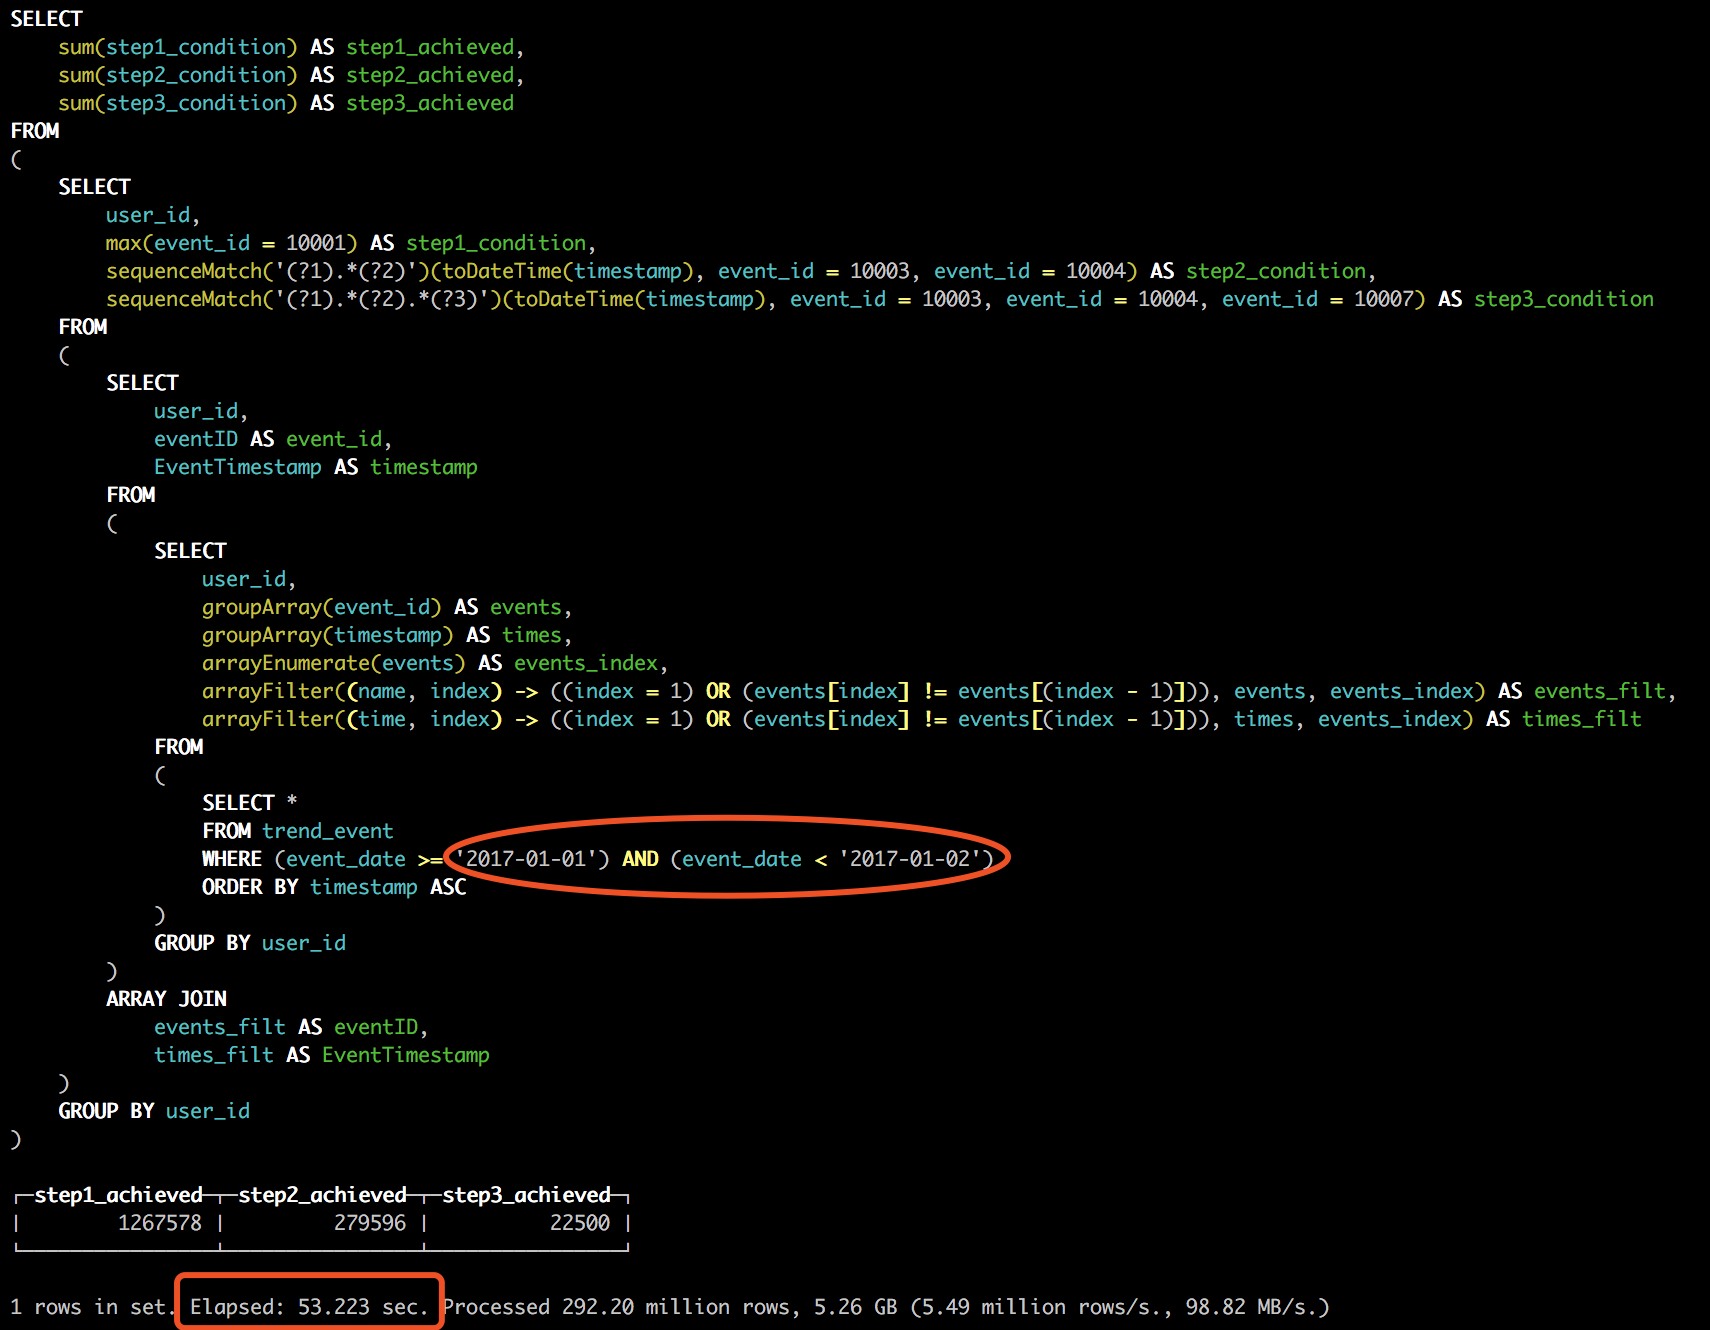This screenshot has width=1710, height=1330.
Task: Click the step3_condition alias after 10007
Action: coord(1563,299)
